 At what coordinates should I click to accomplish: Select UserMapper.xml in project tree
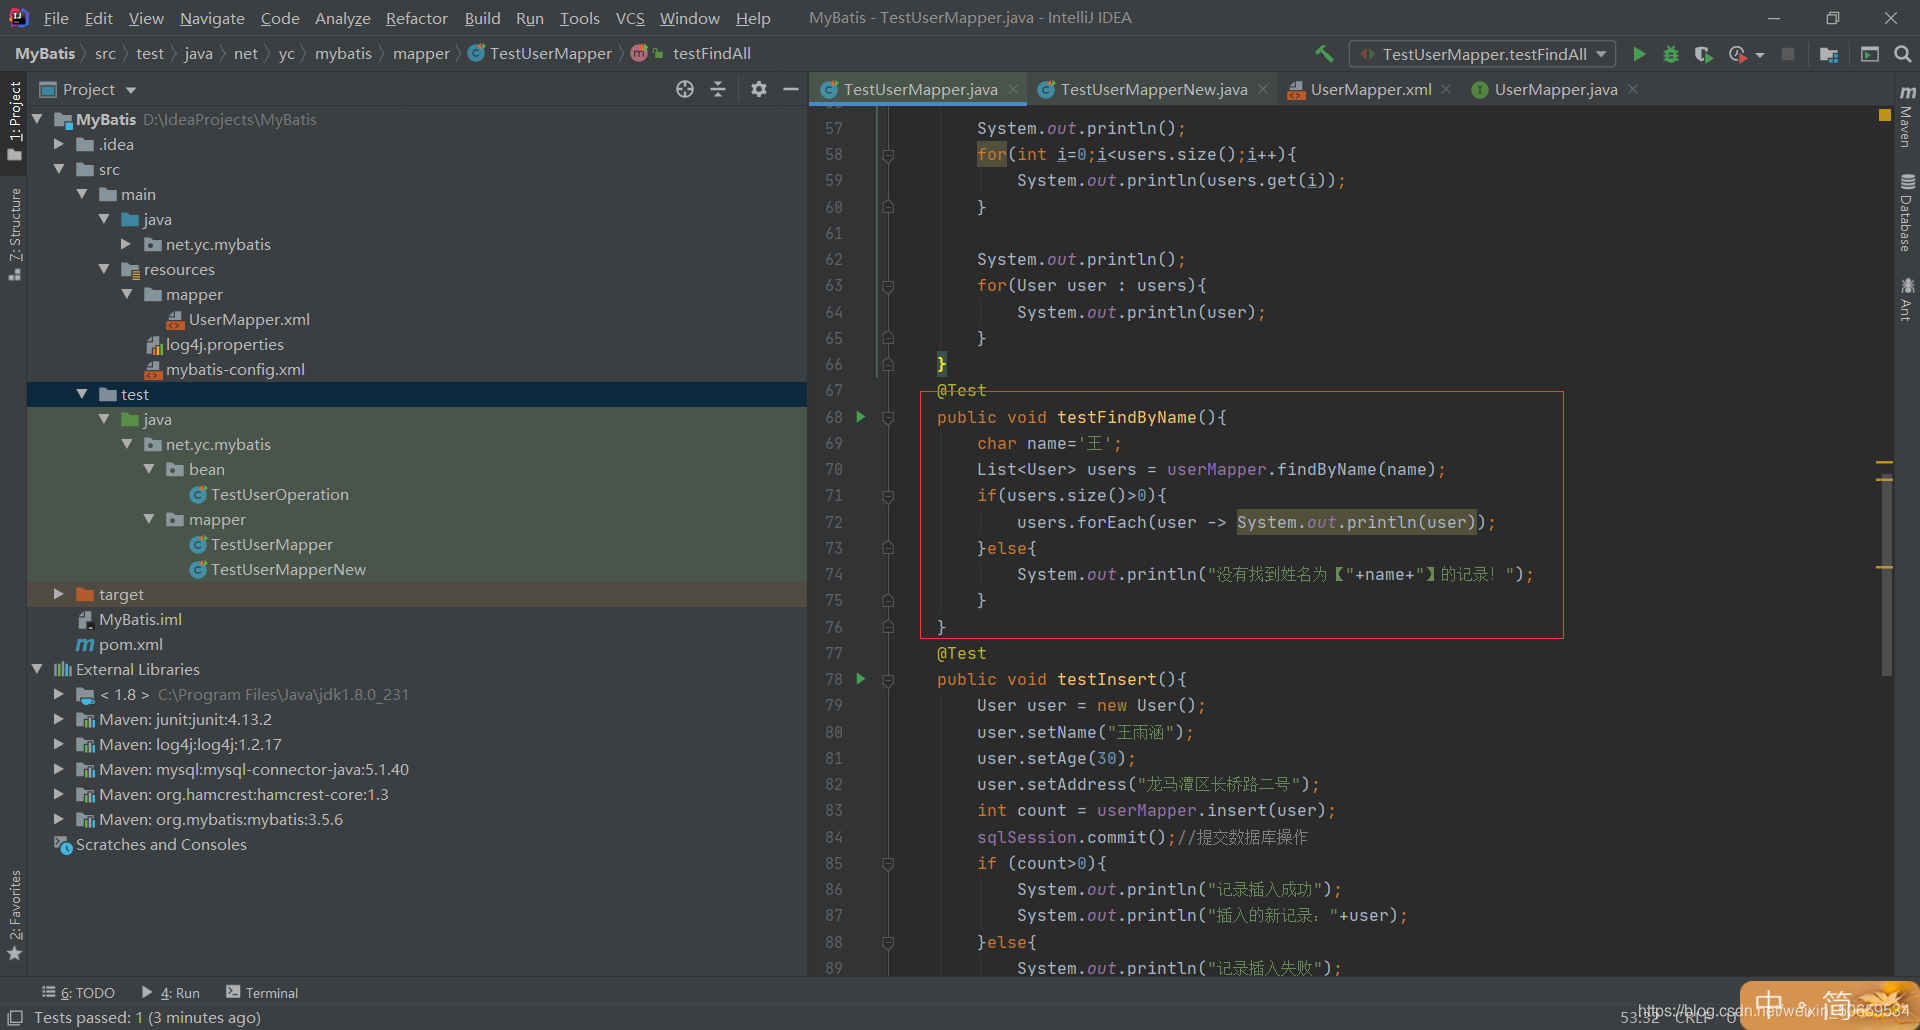[249, 319]
